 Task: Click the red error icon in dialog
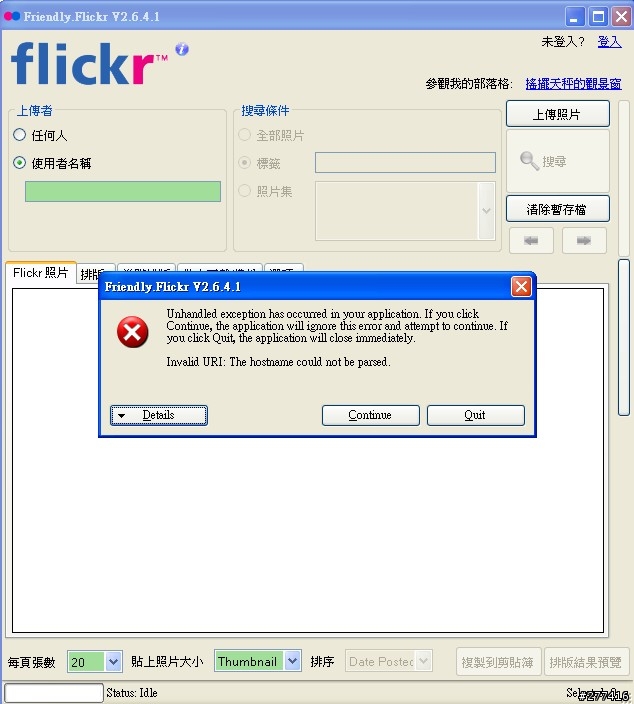point(132,332)
